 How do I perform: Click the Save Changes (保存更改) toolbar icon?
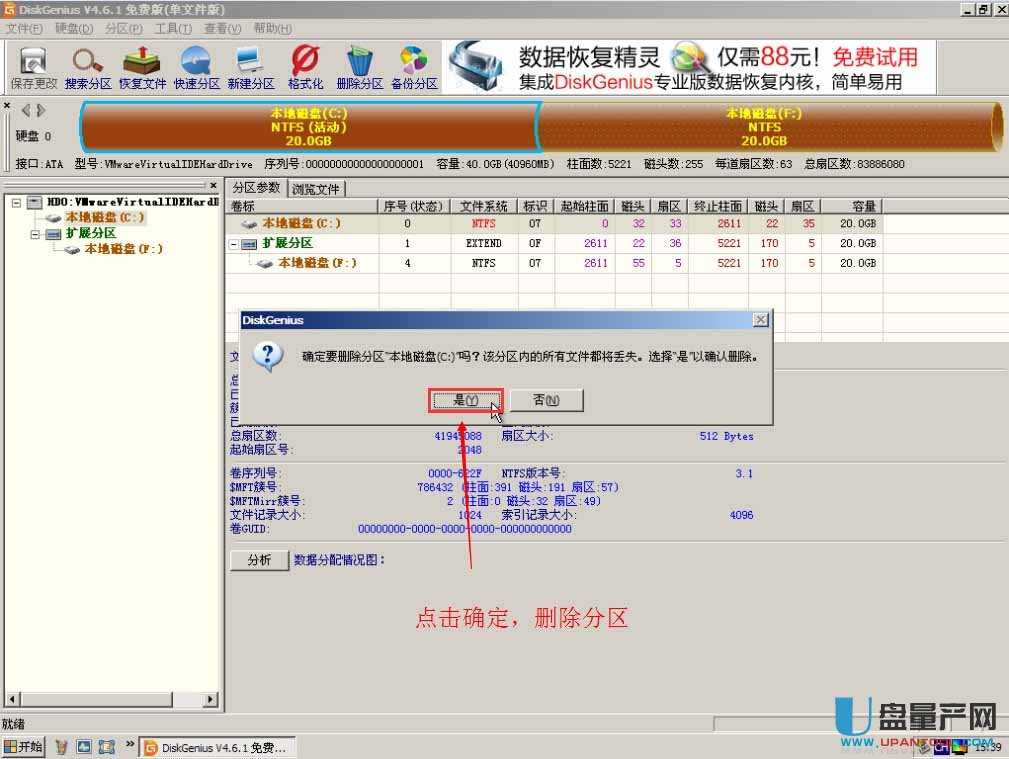34,67
